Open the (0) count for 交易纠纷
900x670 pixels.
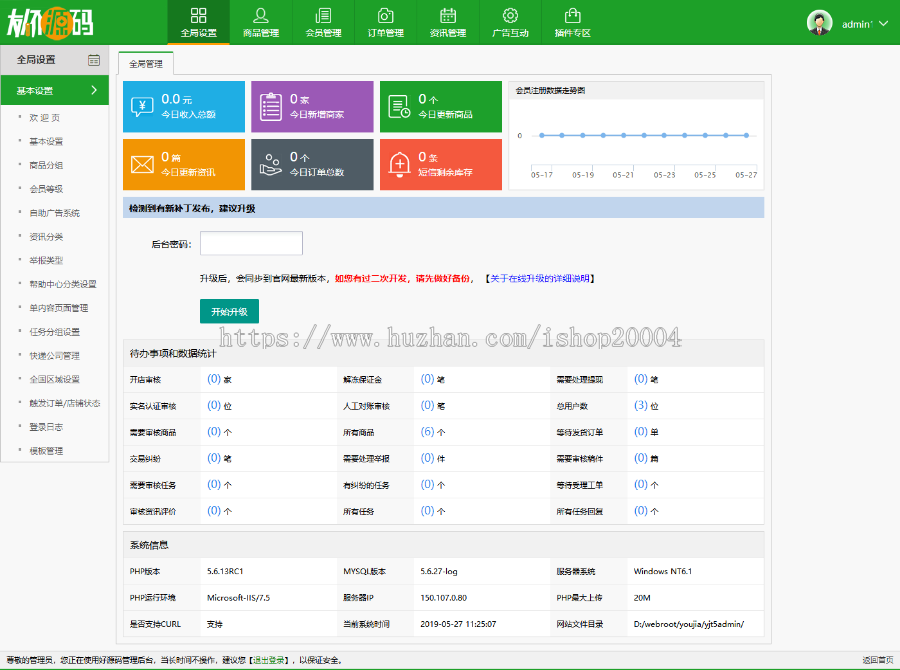tap(214, 458)
